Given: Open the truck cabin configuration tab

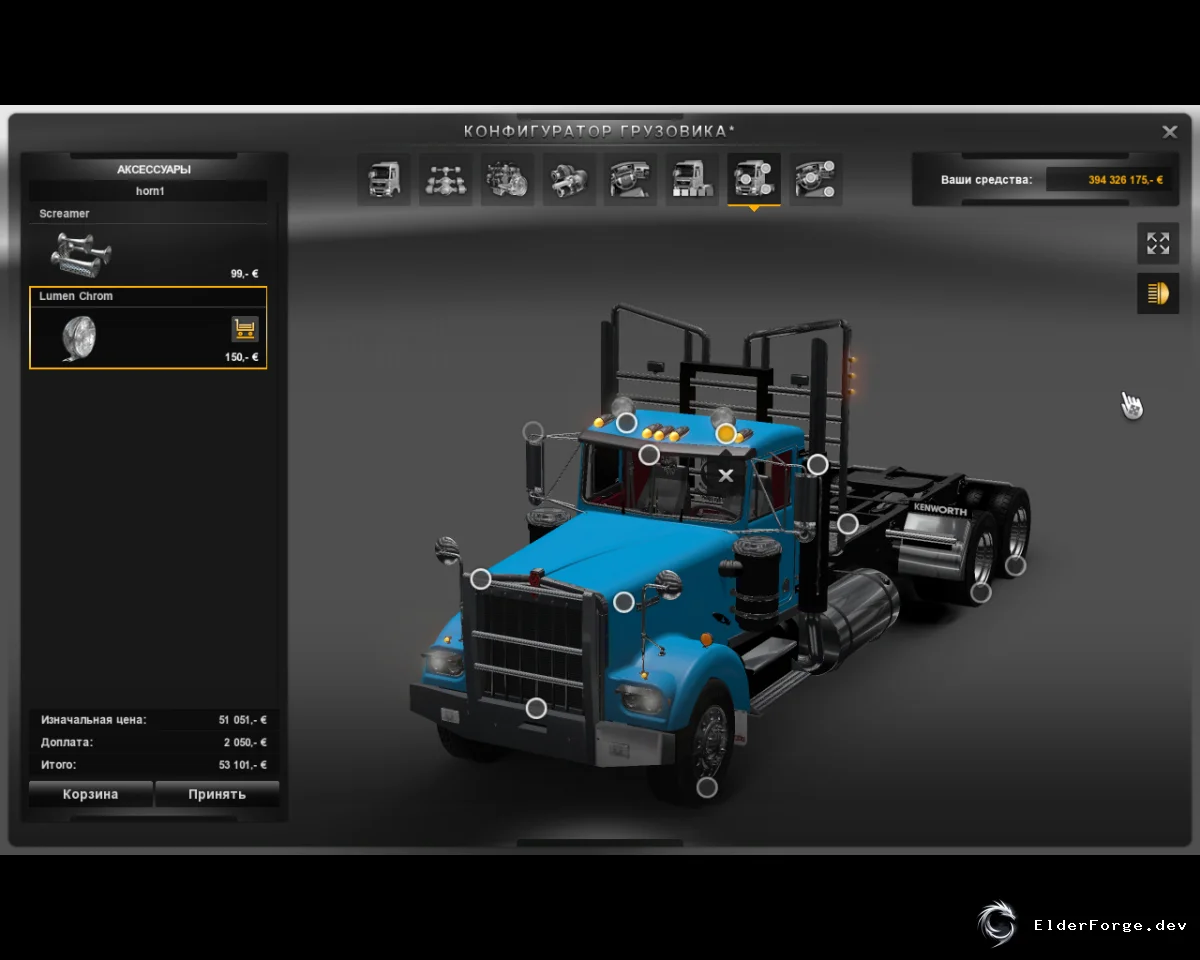Looking at the screenshot, I should point(384,180).
